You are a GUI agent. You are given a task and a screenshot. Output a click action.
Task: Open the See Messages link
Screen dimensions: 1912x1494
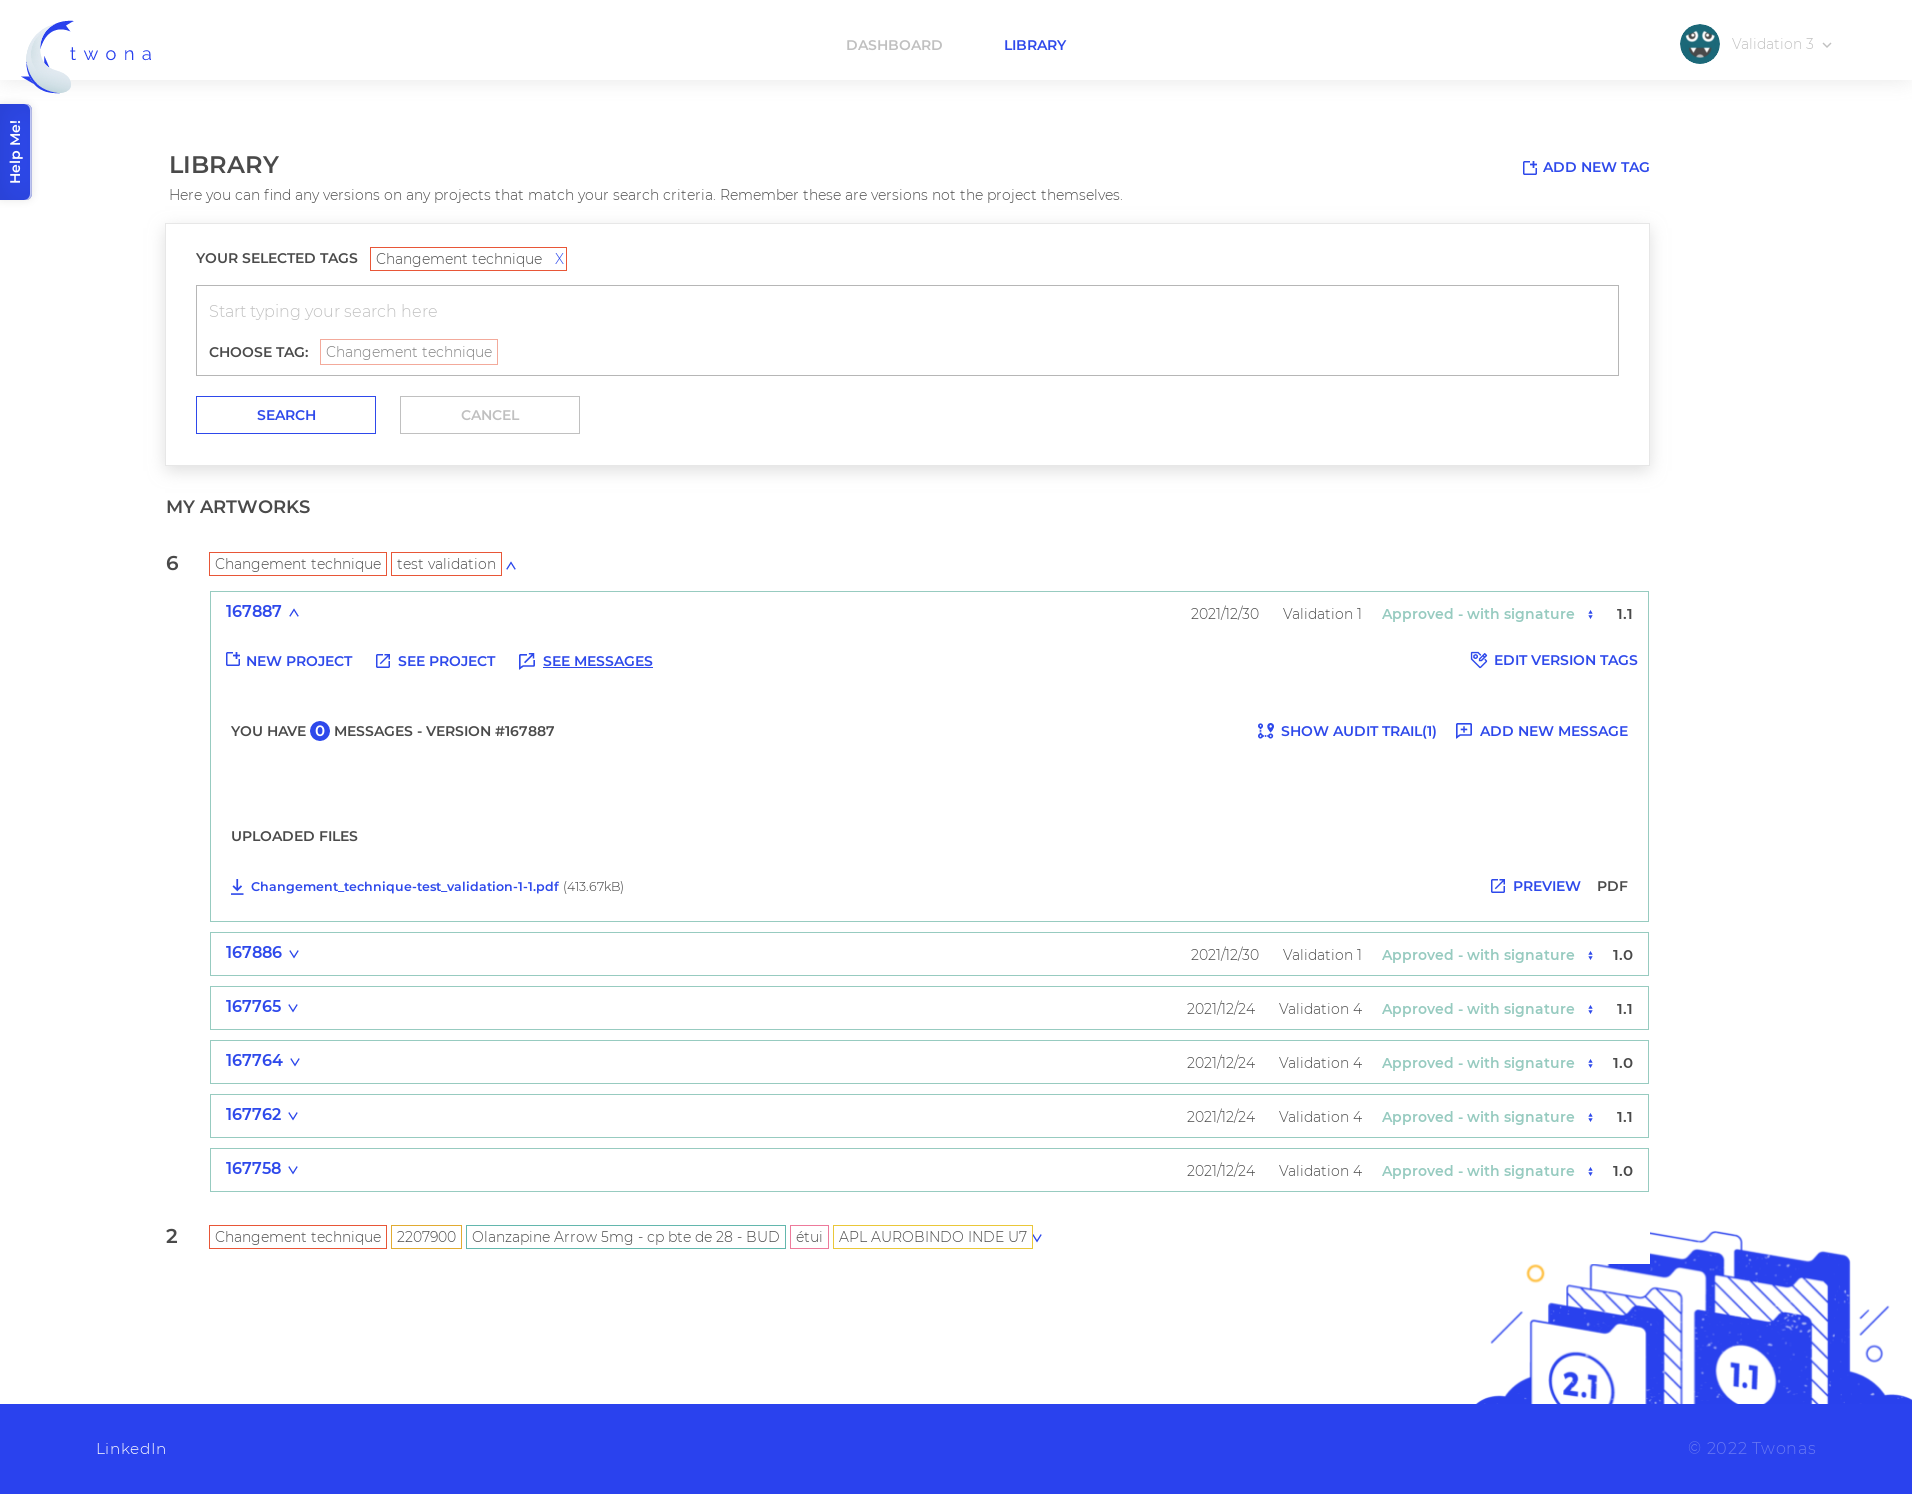(597, 661)
